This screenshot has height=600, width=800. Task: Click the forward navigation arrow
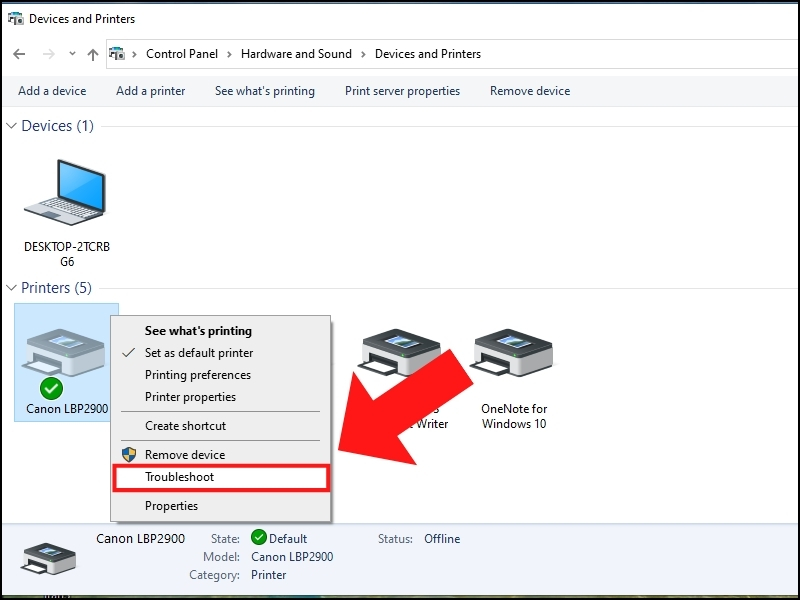pyautogui.click(x=48, y=54)
